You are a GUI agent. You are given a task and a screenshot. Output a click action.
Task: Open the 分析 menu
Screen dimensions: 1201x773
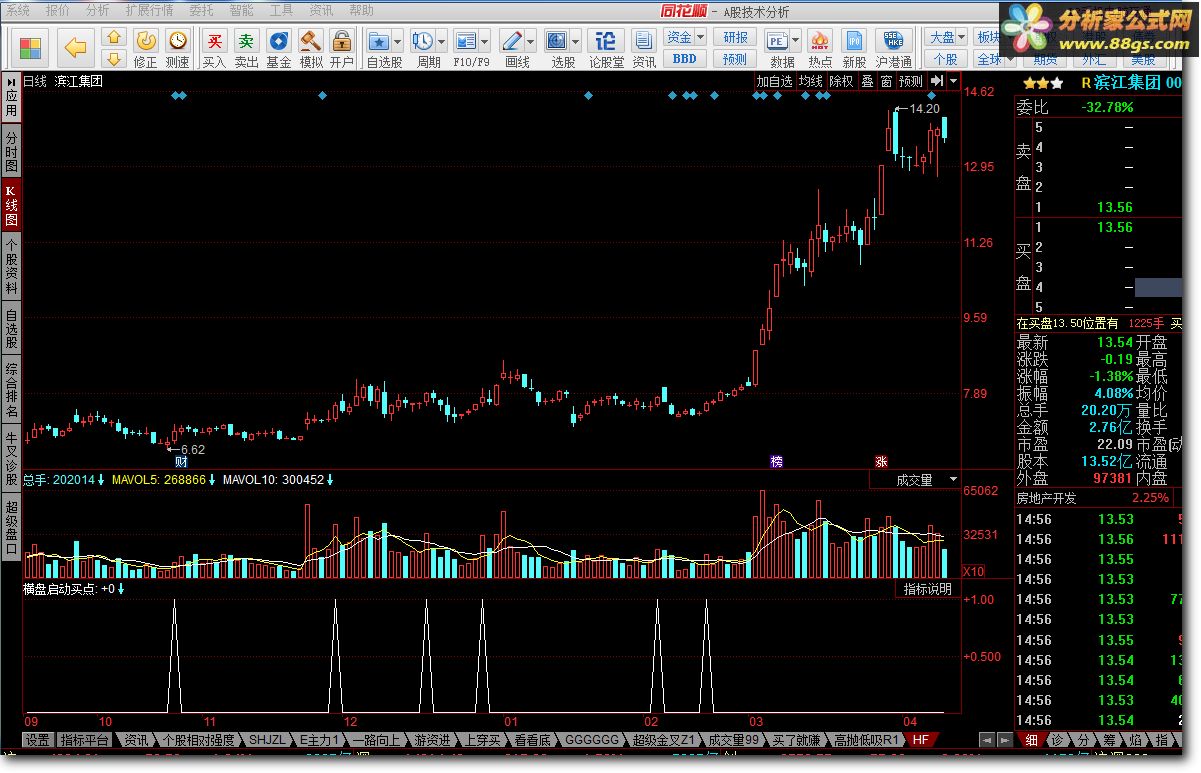97,10
